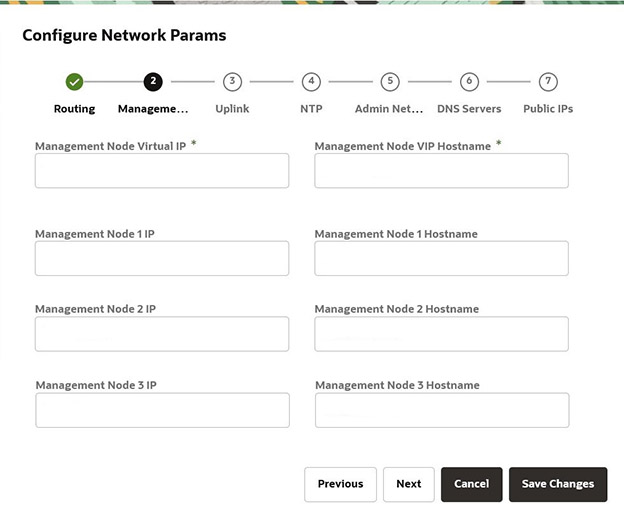Cancel the network configuration
624x511 pixels.
(472, 484)
